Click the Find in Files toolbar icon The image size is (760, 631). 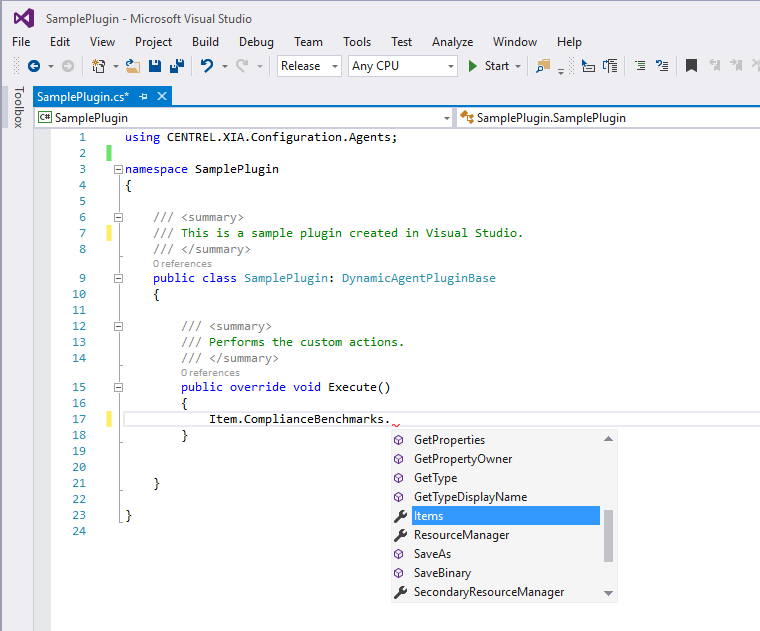pos(543,66)
